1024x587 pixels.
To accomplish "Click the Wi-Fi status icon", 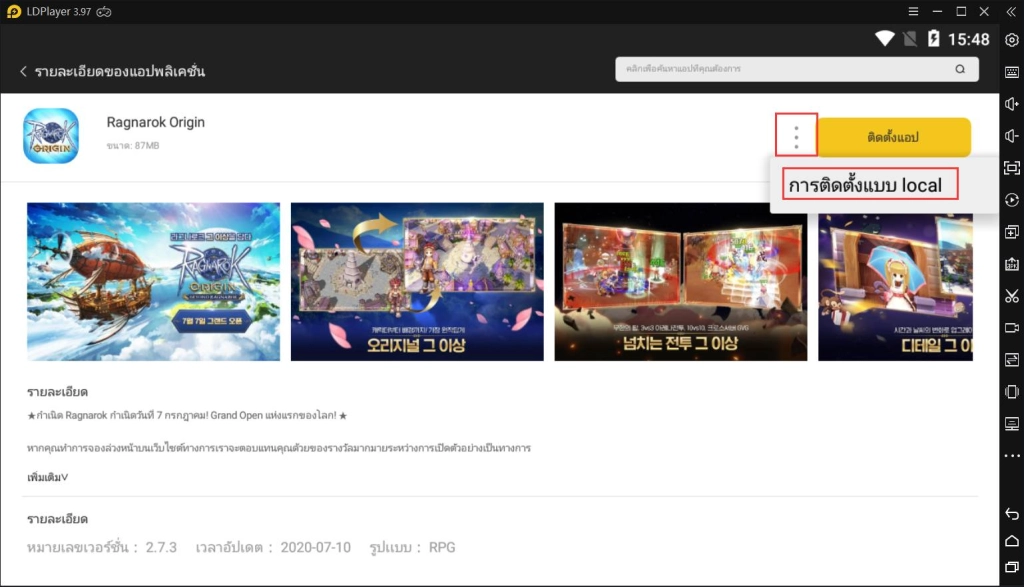I will click(x=885, y=39).
